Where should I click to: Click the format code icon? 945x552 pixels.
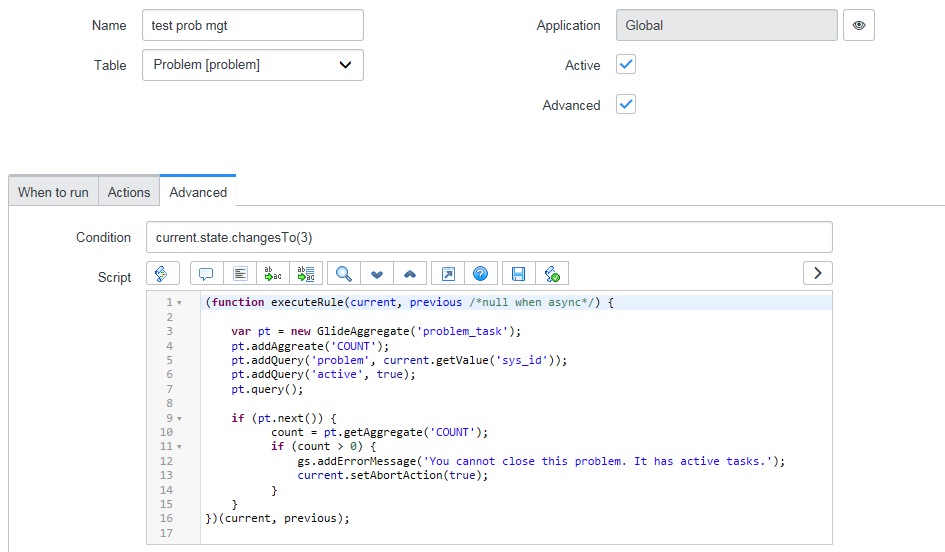pos(240,274)
